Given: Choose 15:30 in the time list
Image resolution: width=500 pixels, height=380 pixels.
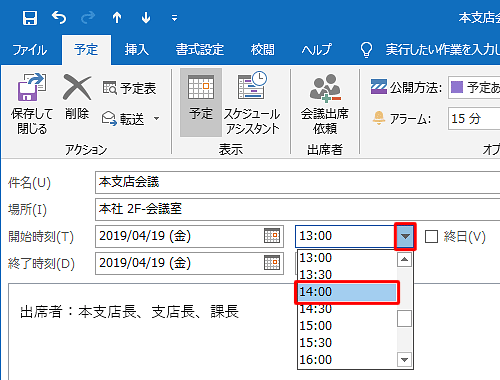Looking at the screenshot, I should 347,343.
